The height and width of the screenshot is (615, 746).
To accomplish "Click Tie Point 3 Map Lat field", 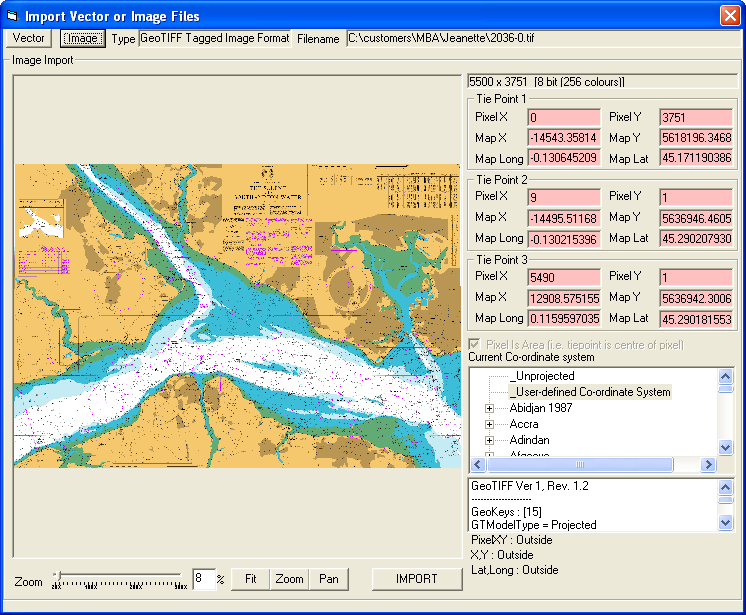I will 695,319.
